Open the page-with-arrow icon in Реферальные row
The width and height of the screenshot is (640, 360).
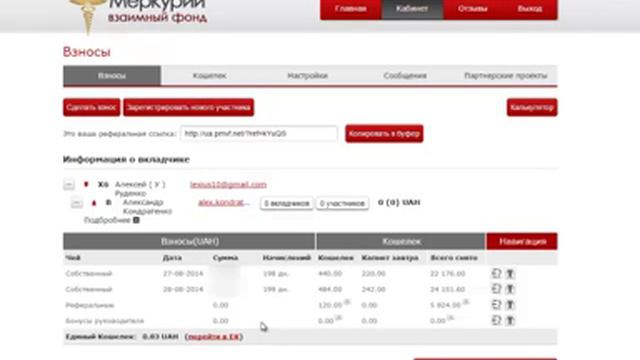click(496, 304)
